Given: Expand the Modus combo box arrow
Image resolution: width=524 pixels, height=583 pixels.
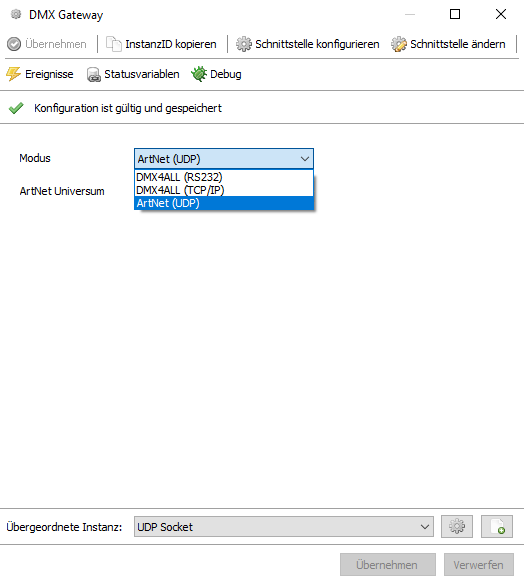Looking at the screenshot, I should [305, 159].
